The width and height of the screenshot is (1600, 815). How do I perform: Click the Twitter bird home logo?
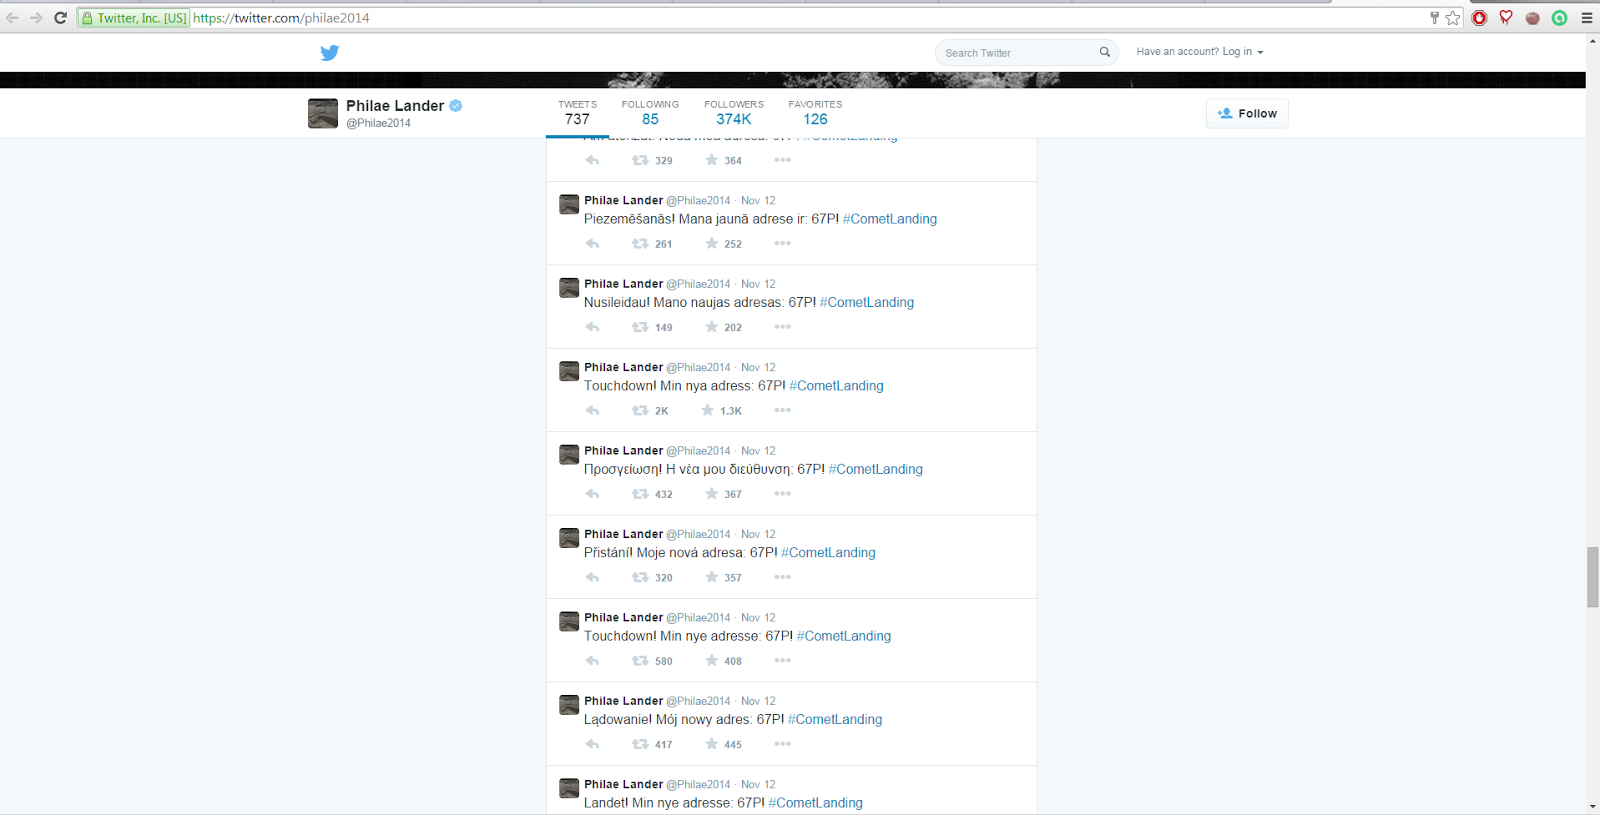[x=329, y=53]
